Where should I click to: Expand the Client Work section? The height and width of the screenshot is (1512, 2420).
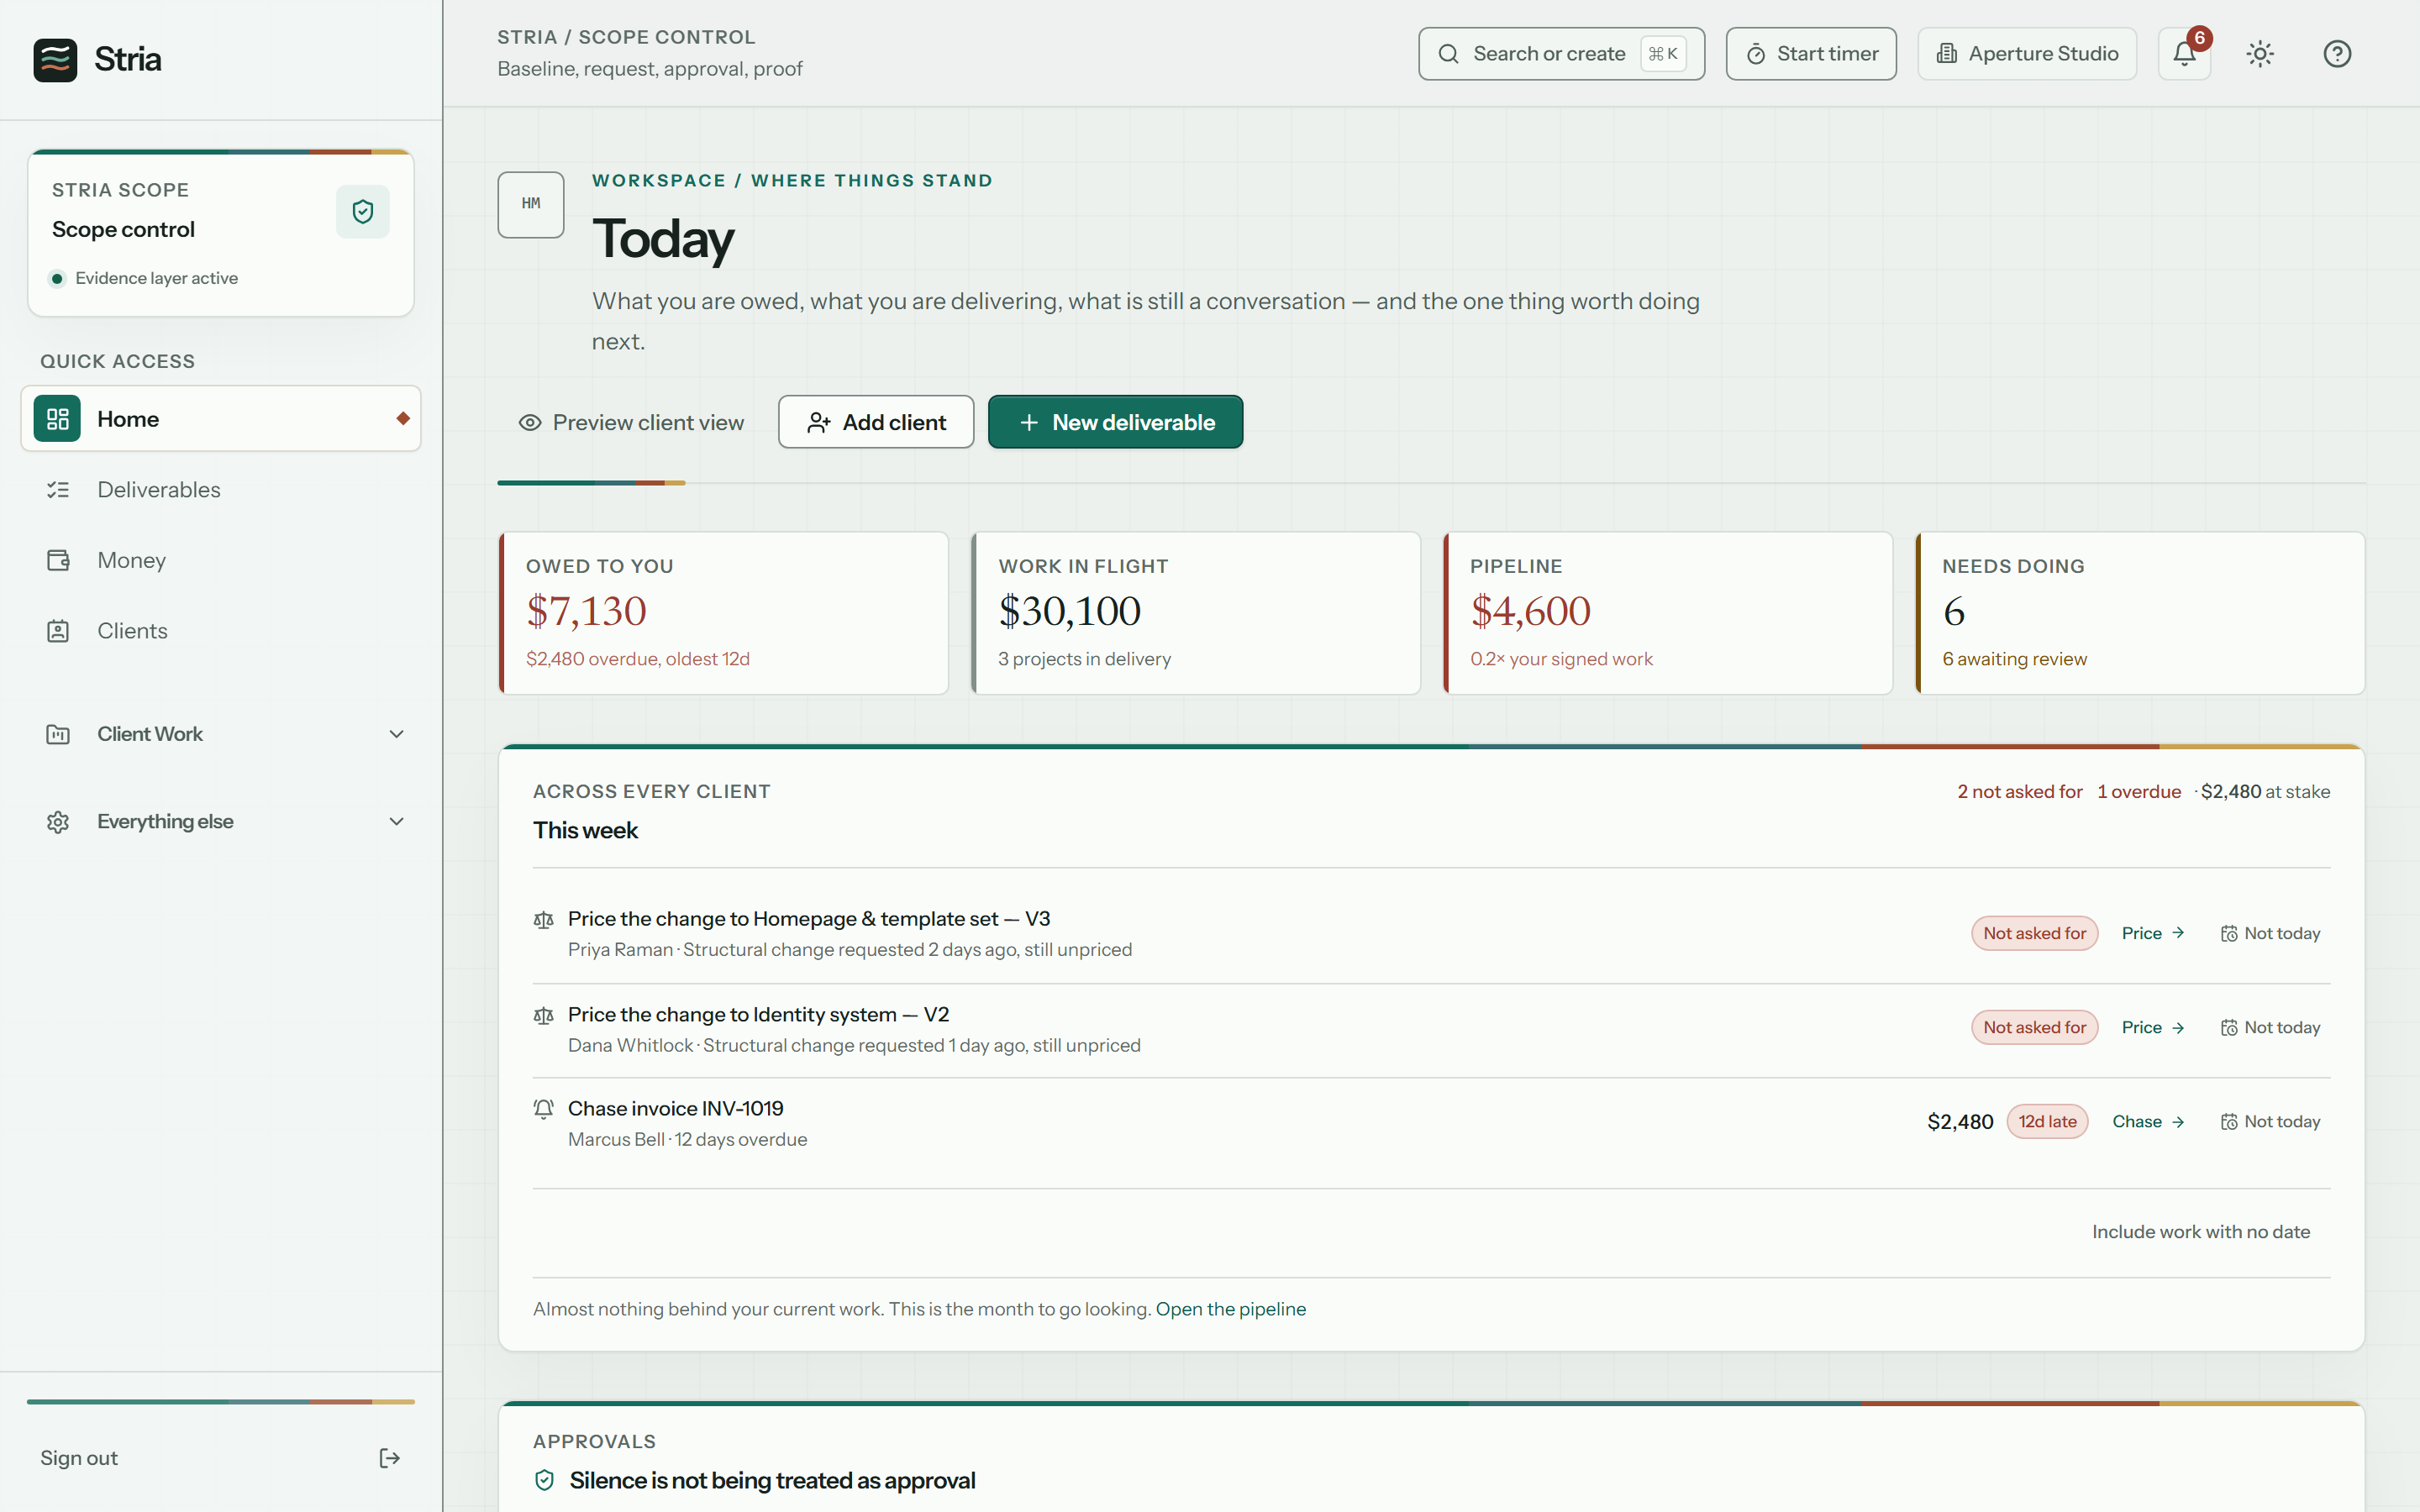tap(221, 734)
